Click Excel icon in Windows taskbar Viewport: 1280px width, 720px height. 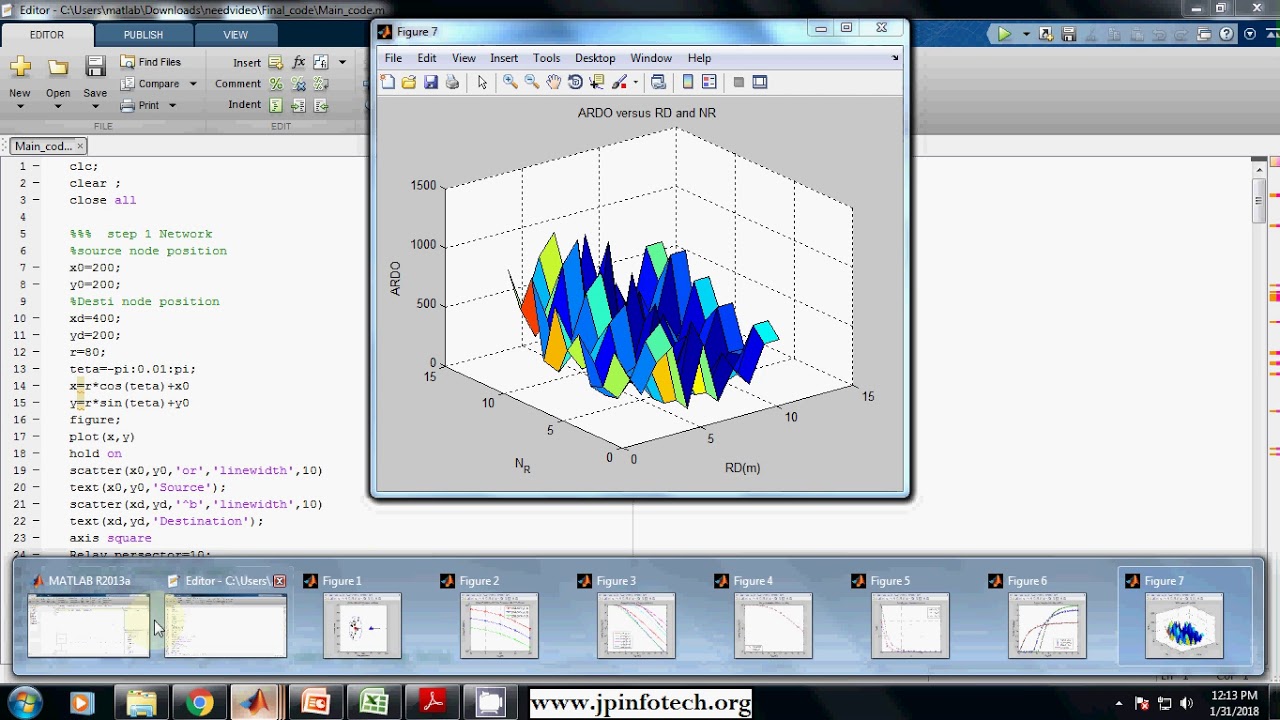[x=374, y=703]
